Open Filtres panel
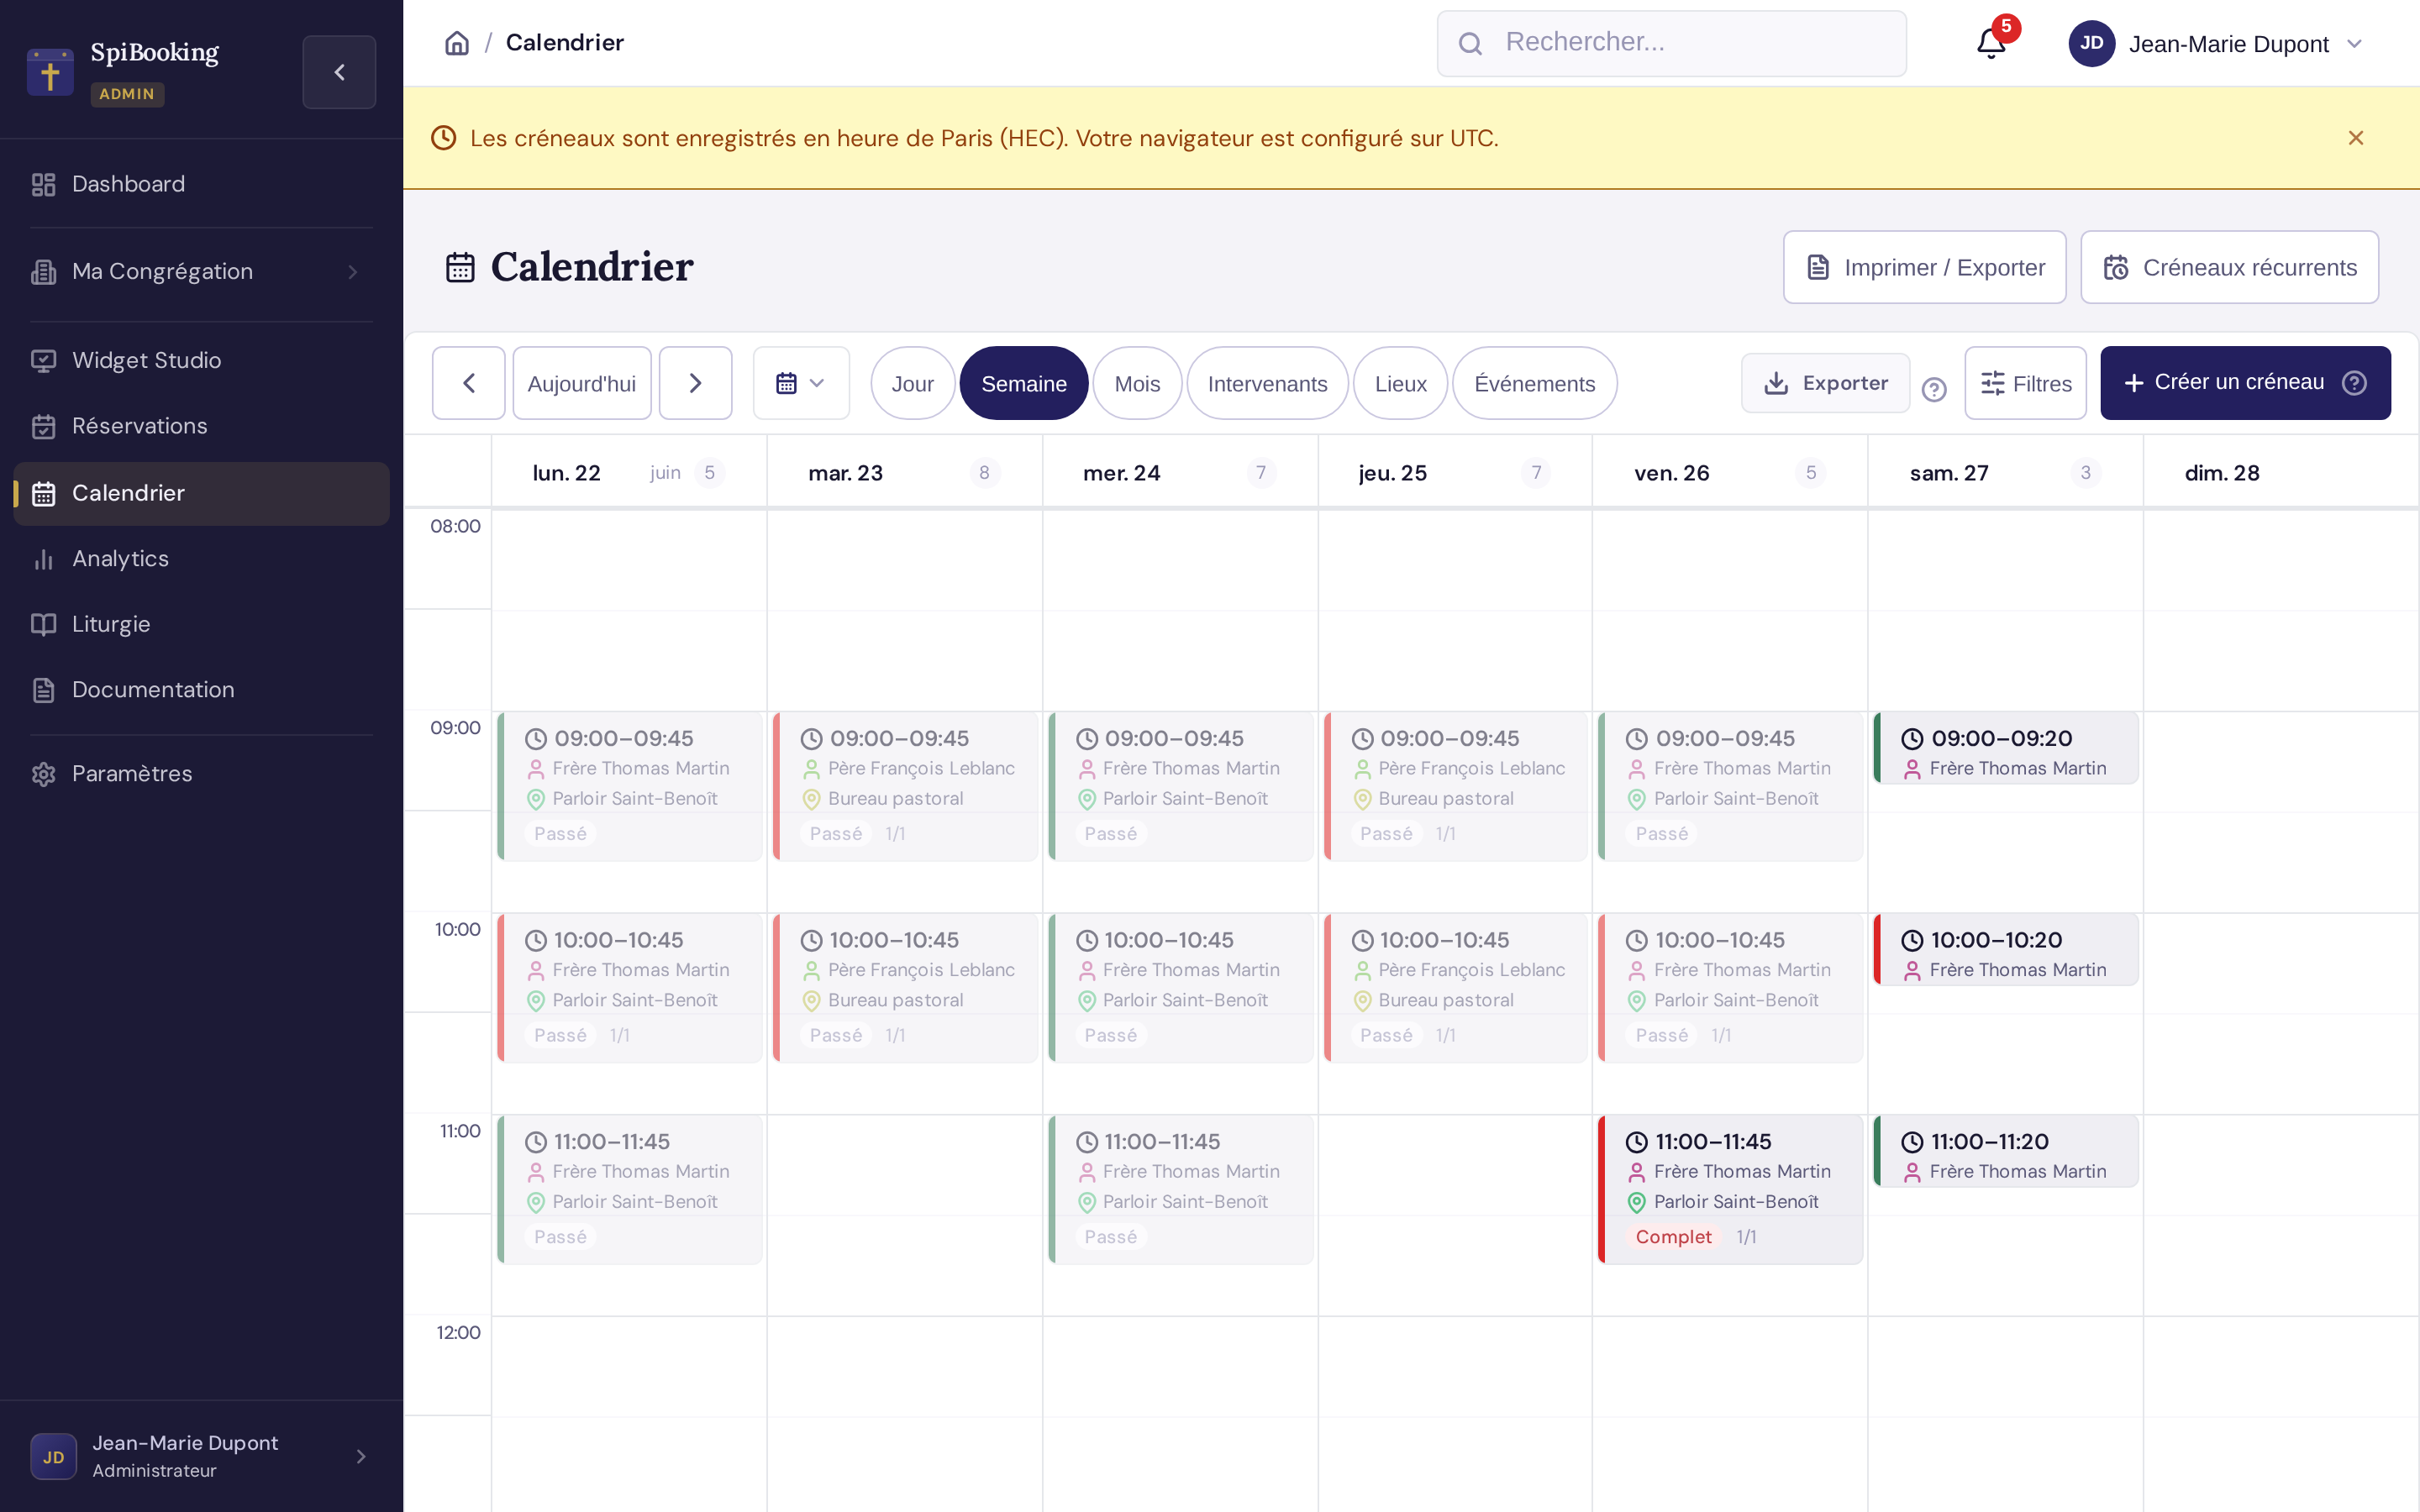 (2025, 383)
